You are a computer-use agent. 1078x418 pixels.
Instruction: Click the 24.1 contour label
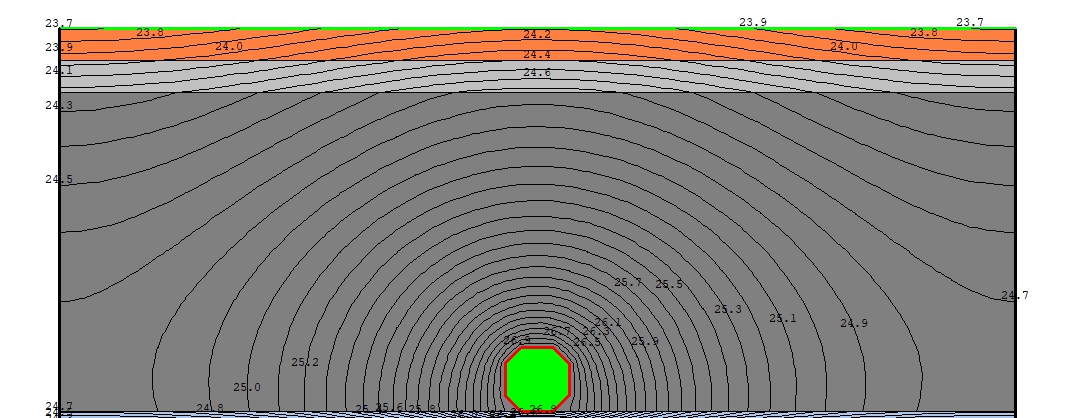59,70
